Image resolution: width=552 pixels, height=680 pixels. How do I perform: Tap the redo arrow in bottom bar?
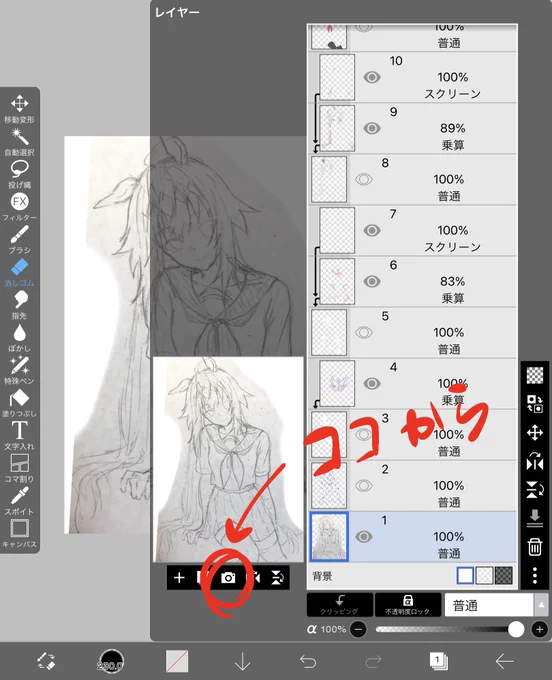pyautogui.click(x=373, y=661)
